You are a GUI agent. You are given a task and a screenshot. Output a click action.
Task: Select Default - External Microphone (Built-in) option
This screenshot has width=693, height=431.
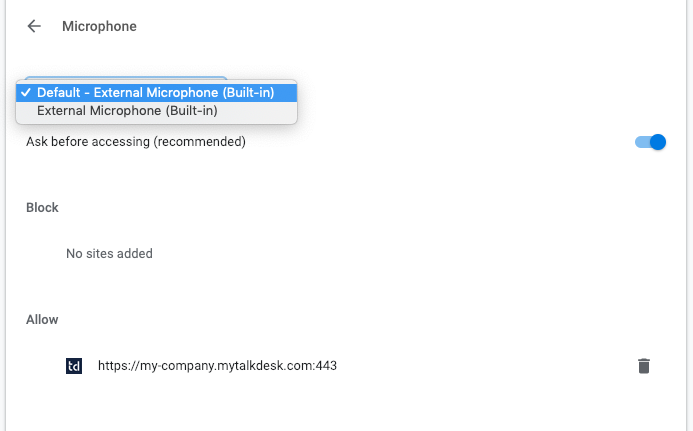[x=156, y=93]
